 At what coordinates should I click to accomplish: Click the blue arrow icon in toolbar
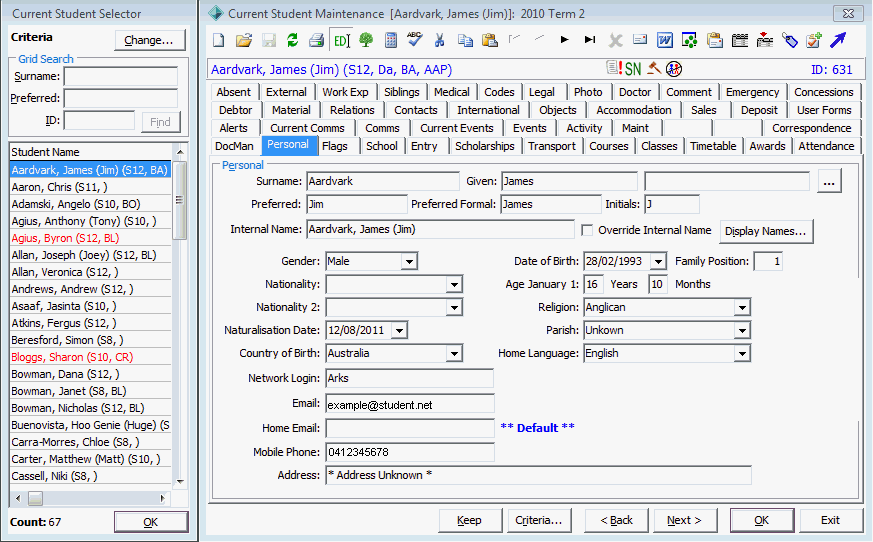(838, 40)
